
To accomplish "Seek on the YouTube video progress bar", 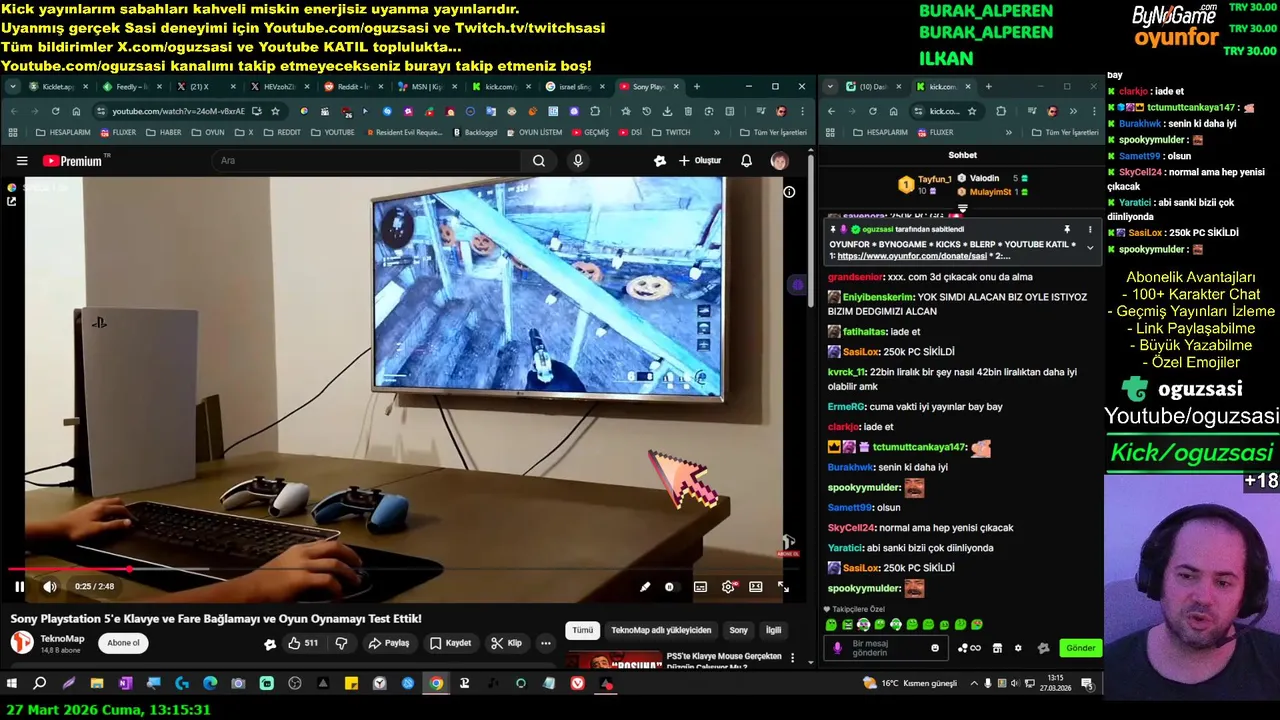I will click(403, 569).
